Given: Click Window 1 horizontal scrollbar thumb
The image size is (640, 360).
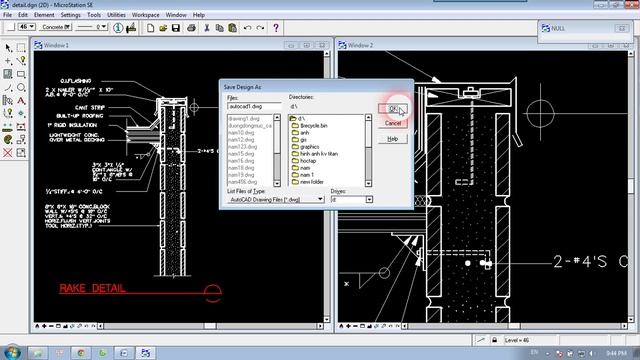Looking at the screenshot, I should [x=210, y=326].
